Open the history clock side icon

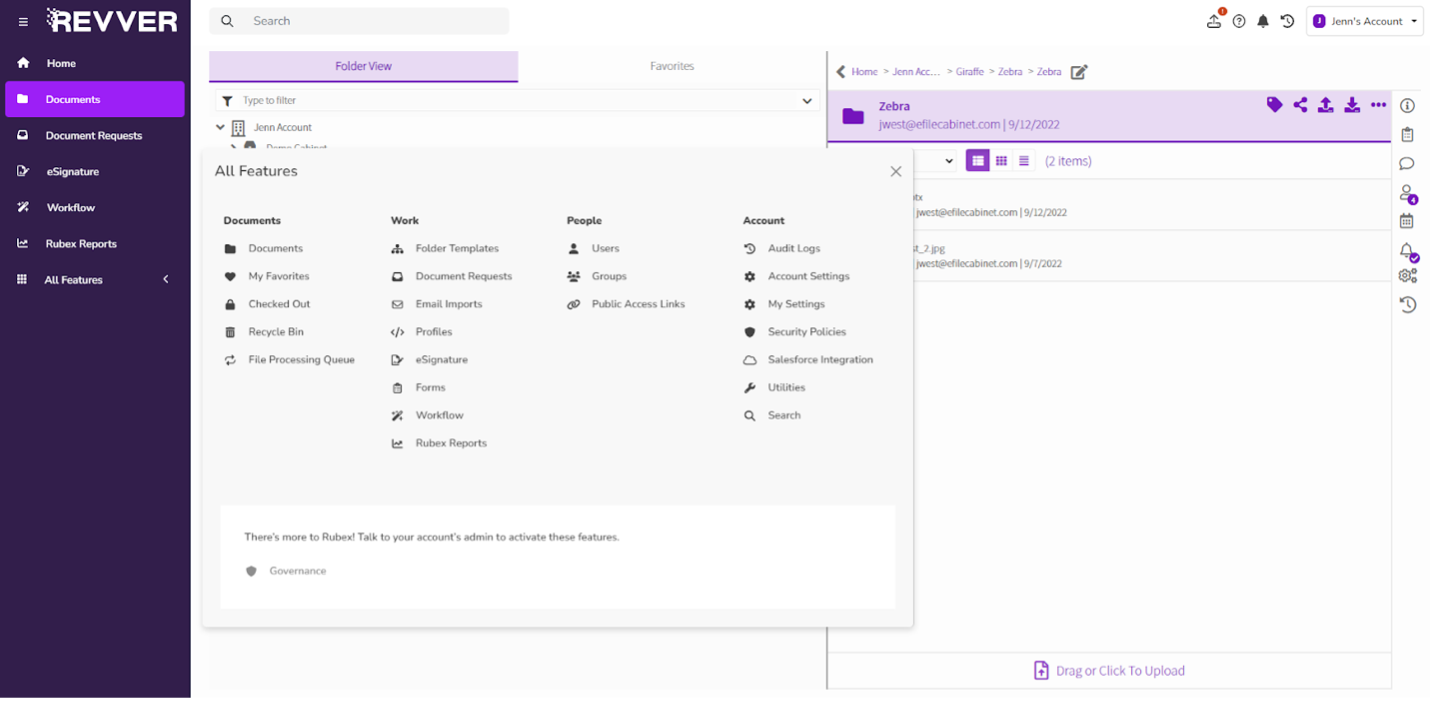point(1408,305)
